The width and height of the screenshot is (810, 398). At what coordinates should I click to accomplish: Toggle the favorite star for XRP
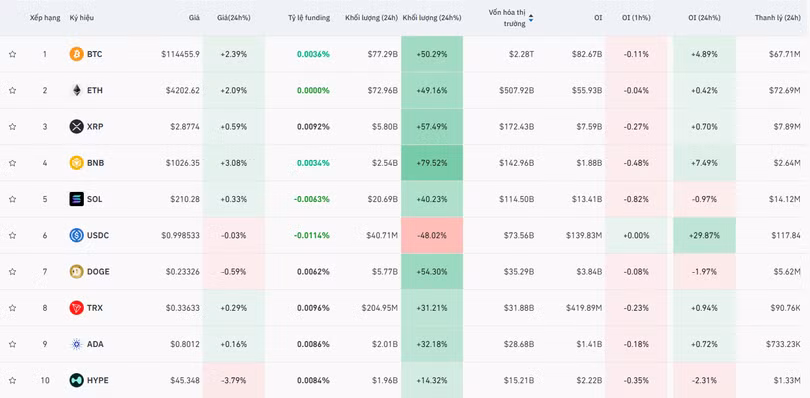point(12,127)
